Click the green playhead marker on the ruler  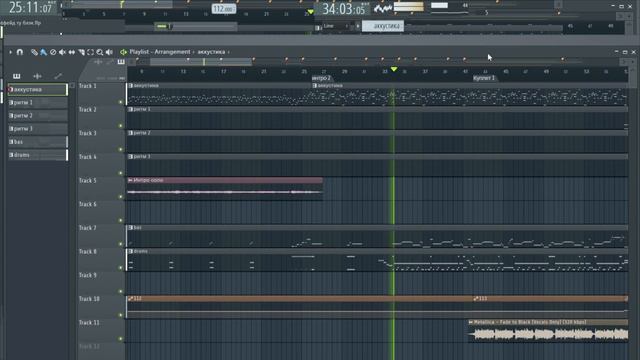pos(394,69)
